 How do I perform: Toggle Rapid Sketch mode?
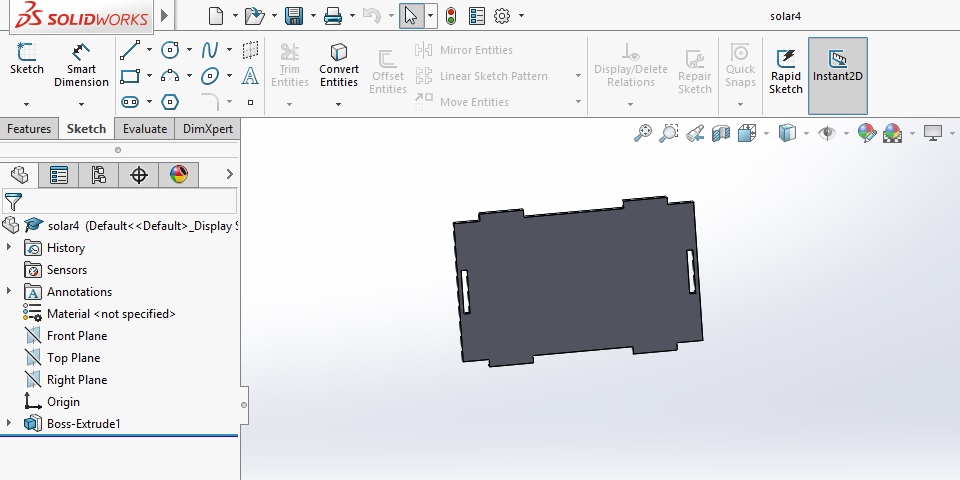pos(786,72)
